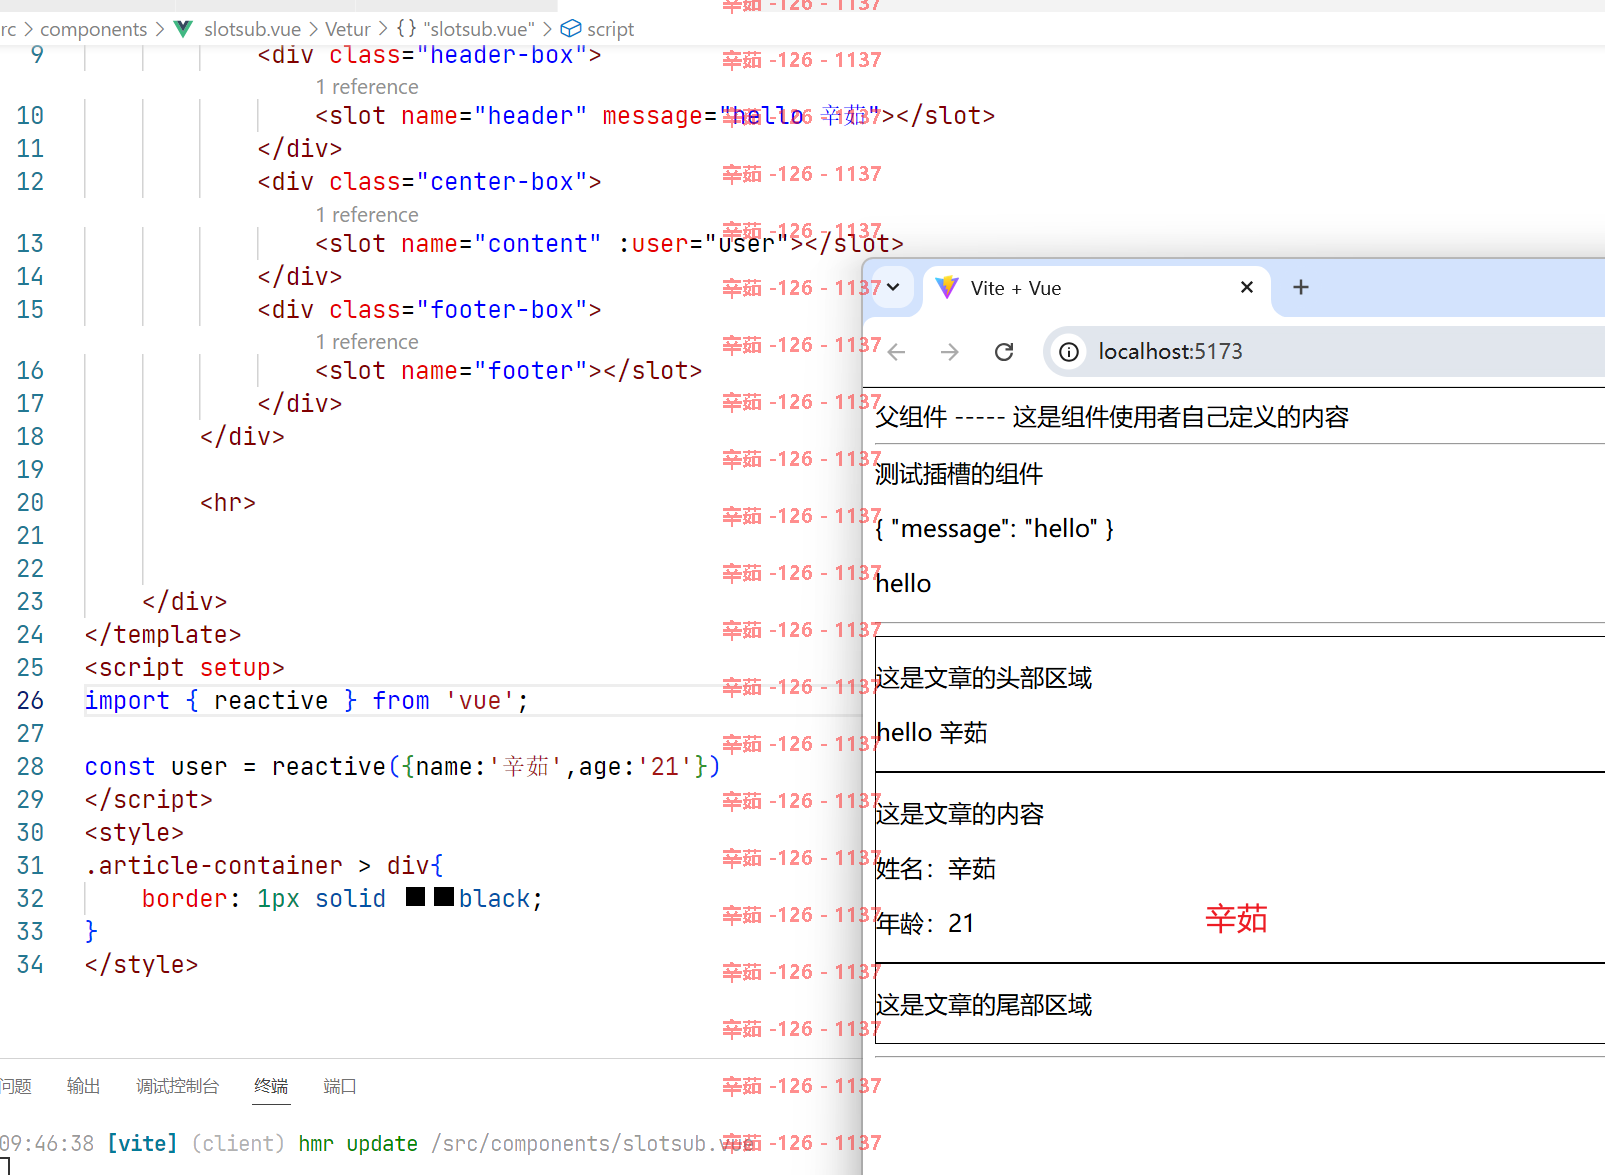Image resolution: width=1605 pixels, height=1175 pixels.
Task: Click the components breadcrumb item
Action: pos(93,29)
